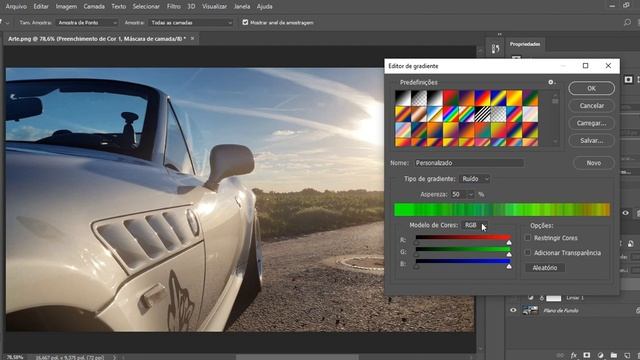Switch to the Propriedades tab
Screen dimensions: 640x360
(x=525, y=44)
